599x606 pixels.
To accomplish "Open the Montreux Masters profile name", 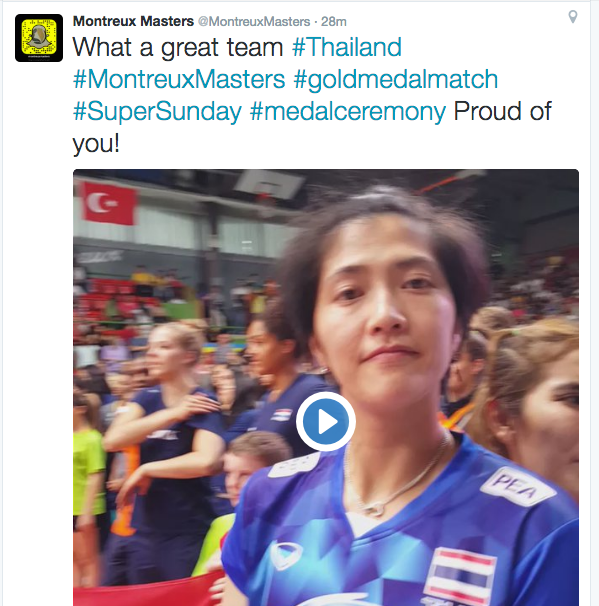I will [133, 21].
